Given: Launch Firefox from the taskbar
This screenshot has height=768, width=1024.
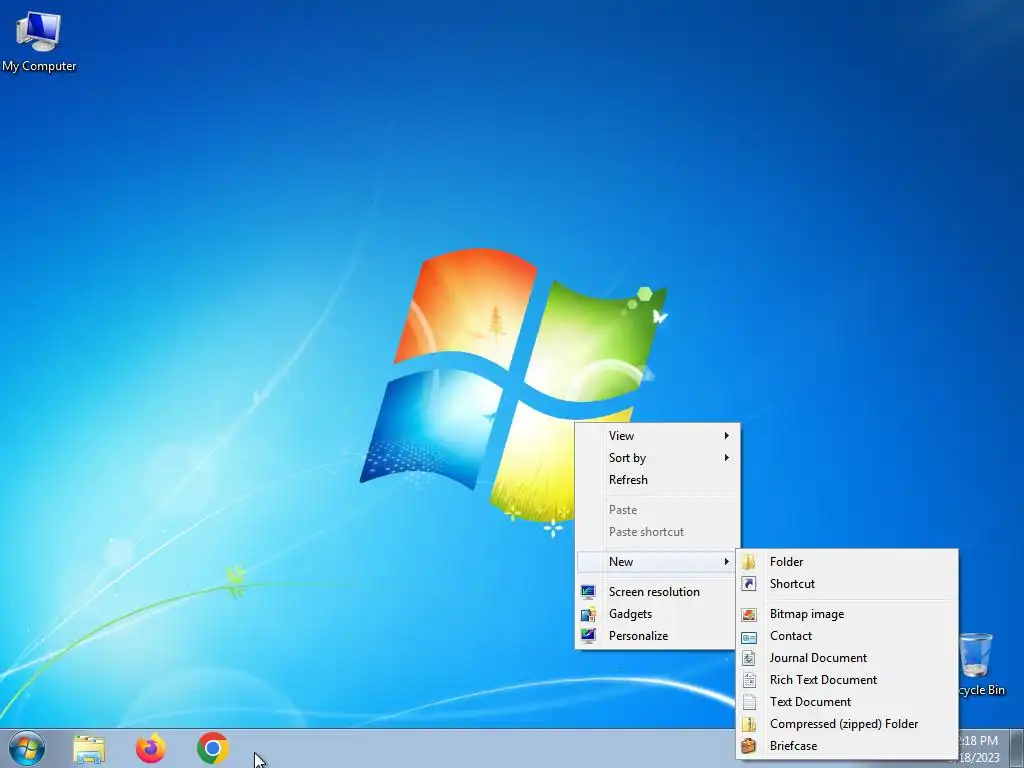Looking at the screenshot, I should [150, 748].
